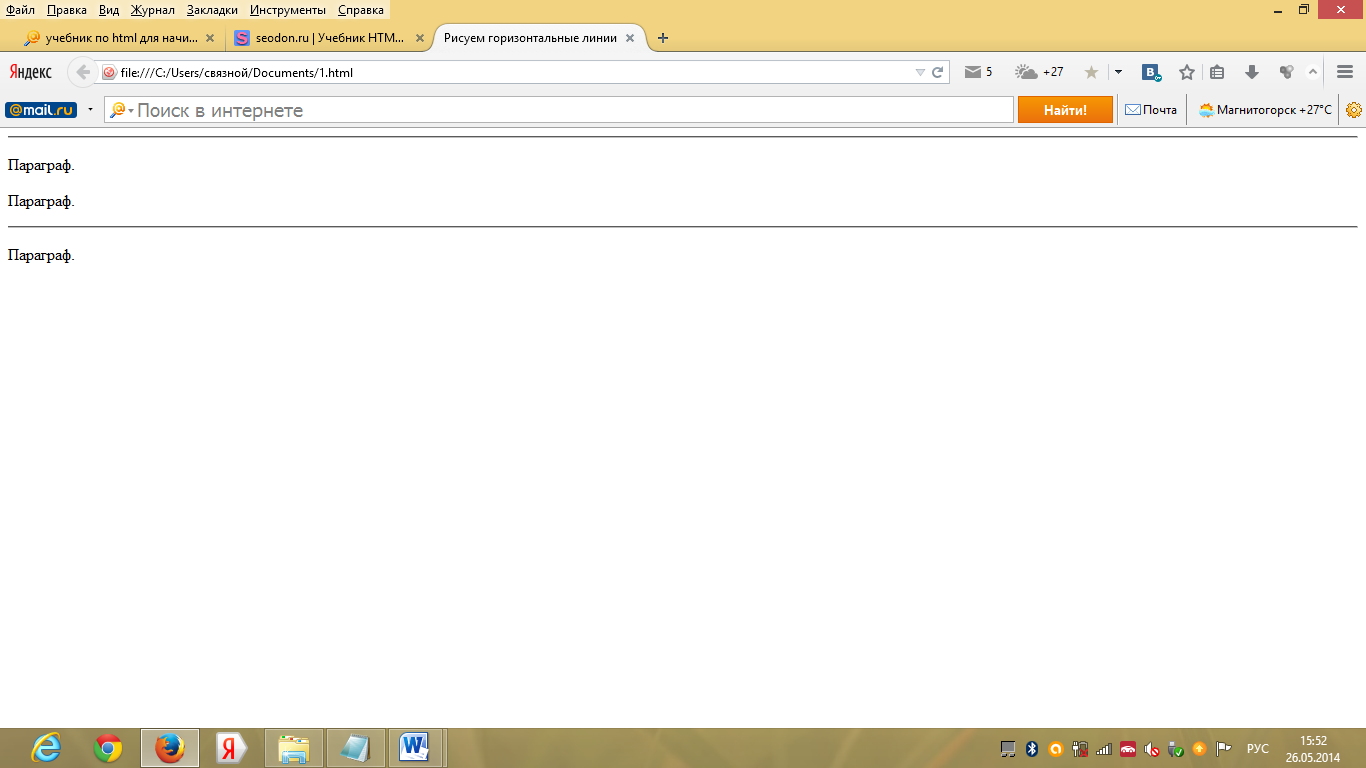The width and height of the screenshot is (1366, 768).
Task: Close the seodon.ru tab
Action: (x=420, y=38)
